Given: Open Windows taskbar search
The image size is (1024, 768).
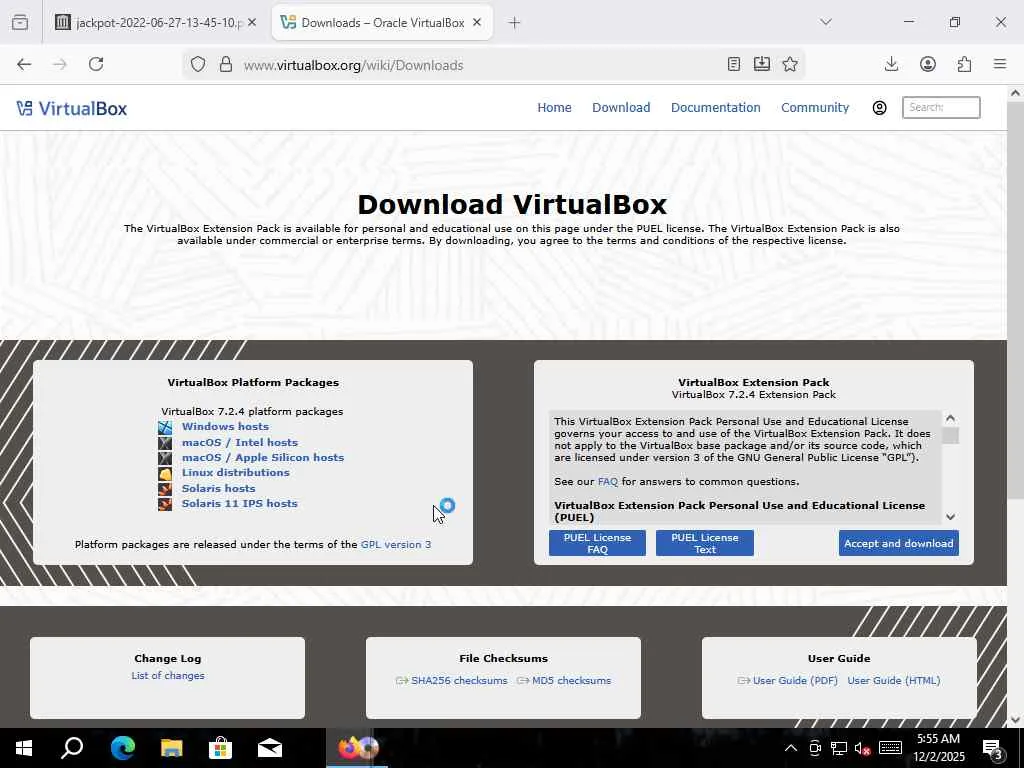Looking at the screenshot, I should point(72,748).
